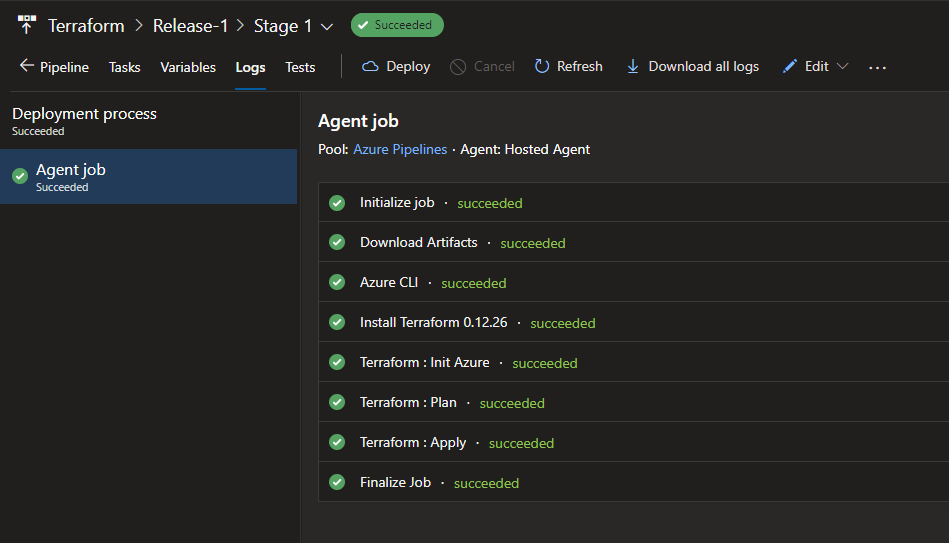Image resolution: width=949 pixels, height=543 pixels.
Task: Open the more options ellipsis menu
Action: (877, 67)
